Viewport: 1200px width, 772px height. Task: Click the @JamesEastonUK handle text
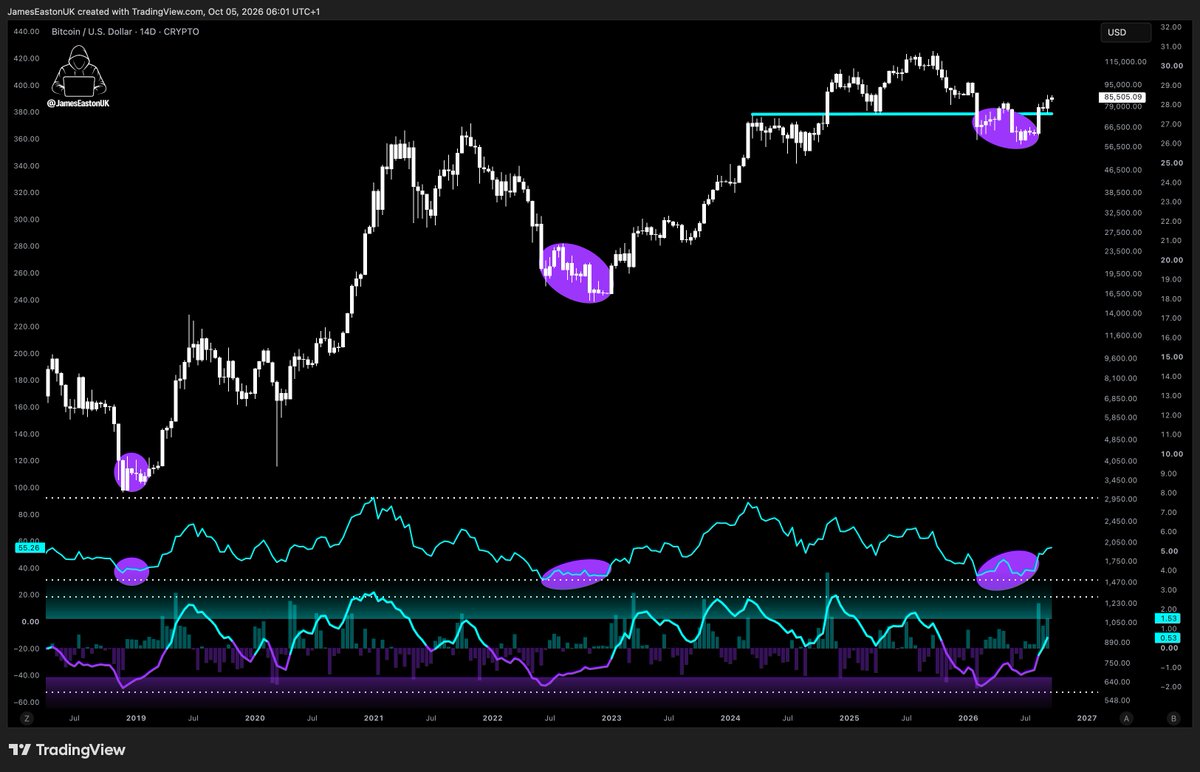(x=77, y=103)
